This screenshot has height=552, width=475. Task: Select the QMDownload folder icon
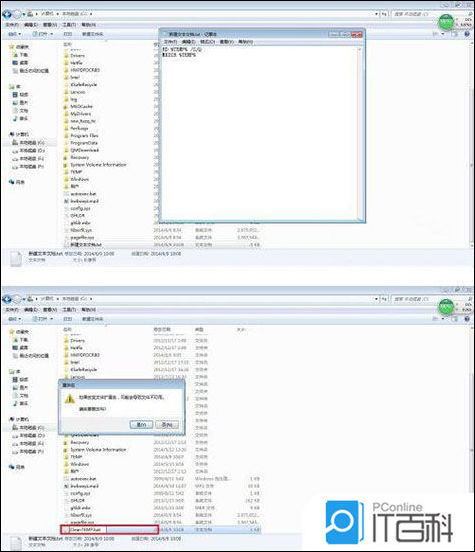coord(66,150)
